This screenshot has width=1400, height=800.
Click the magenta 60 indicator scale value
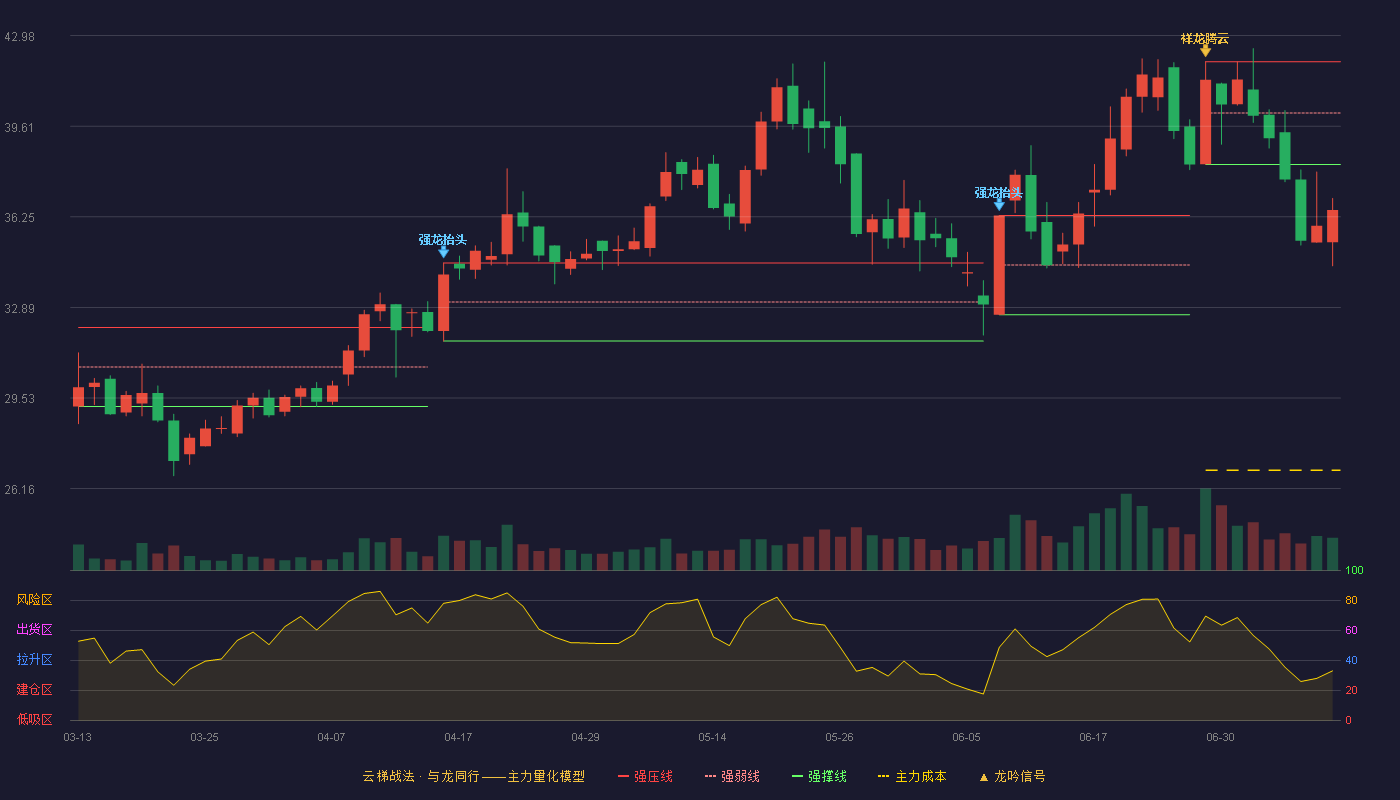[x=1351, y=630]
